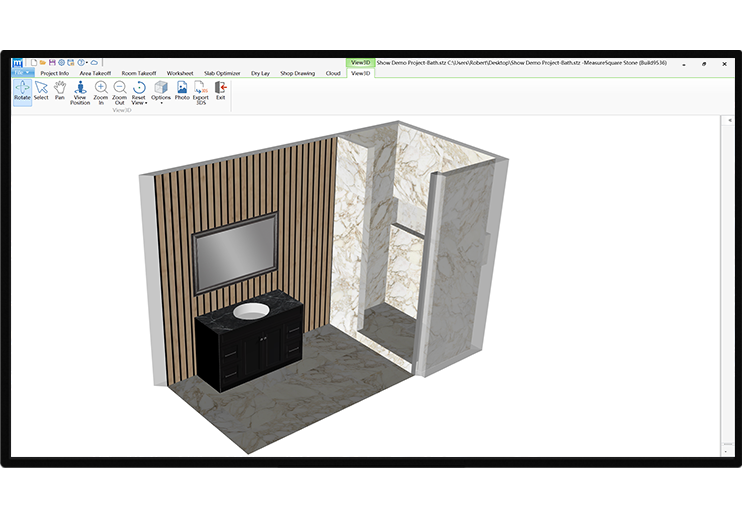Image resolution: width=742 pixels, height=516 pixels.
Task: Exit the 3D view
Action: point(220,91)
